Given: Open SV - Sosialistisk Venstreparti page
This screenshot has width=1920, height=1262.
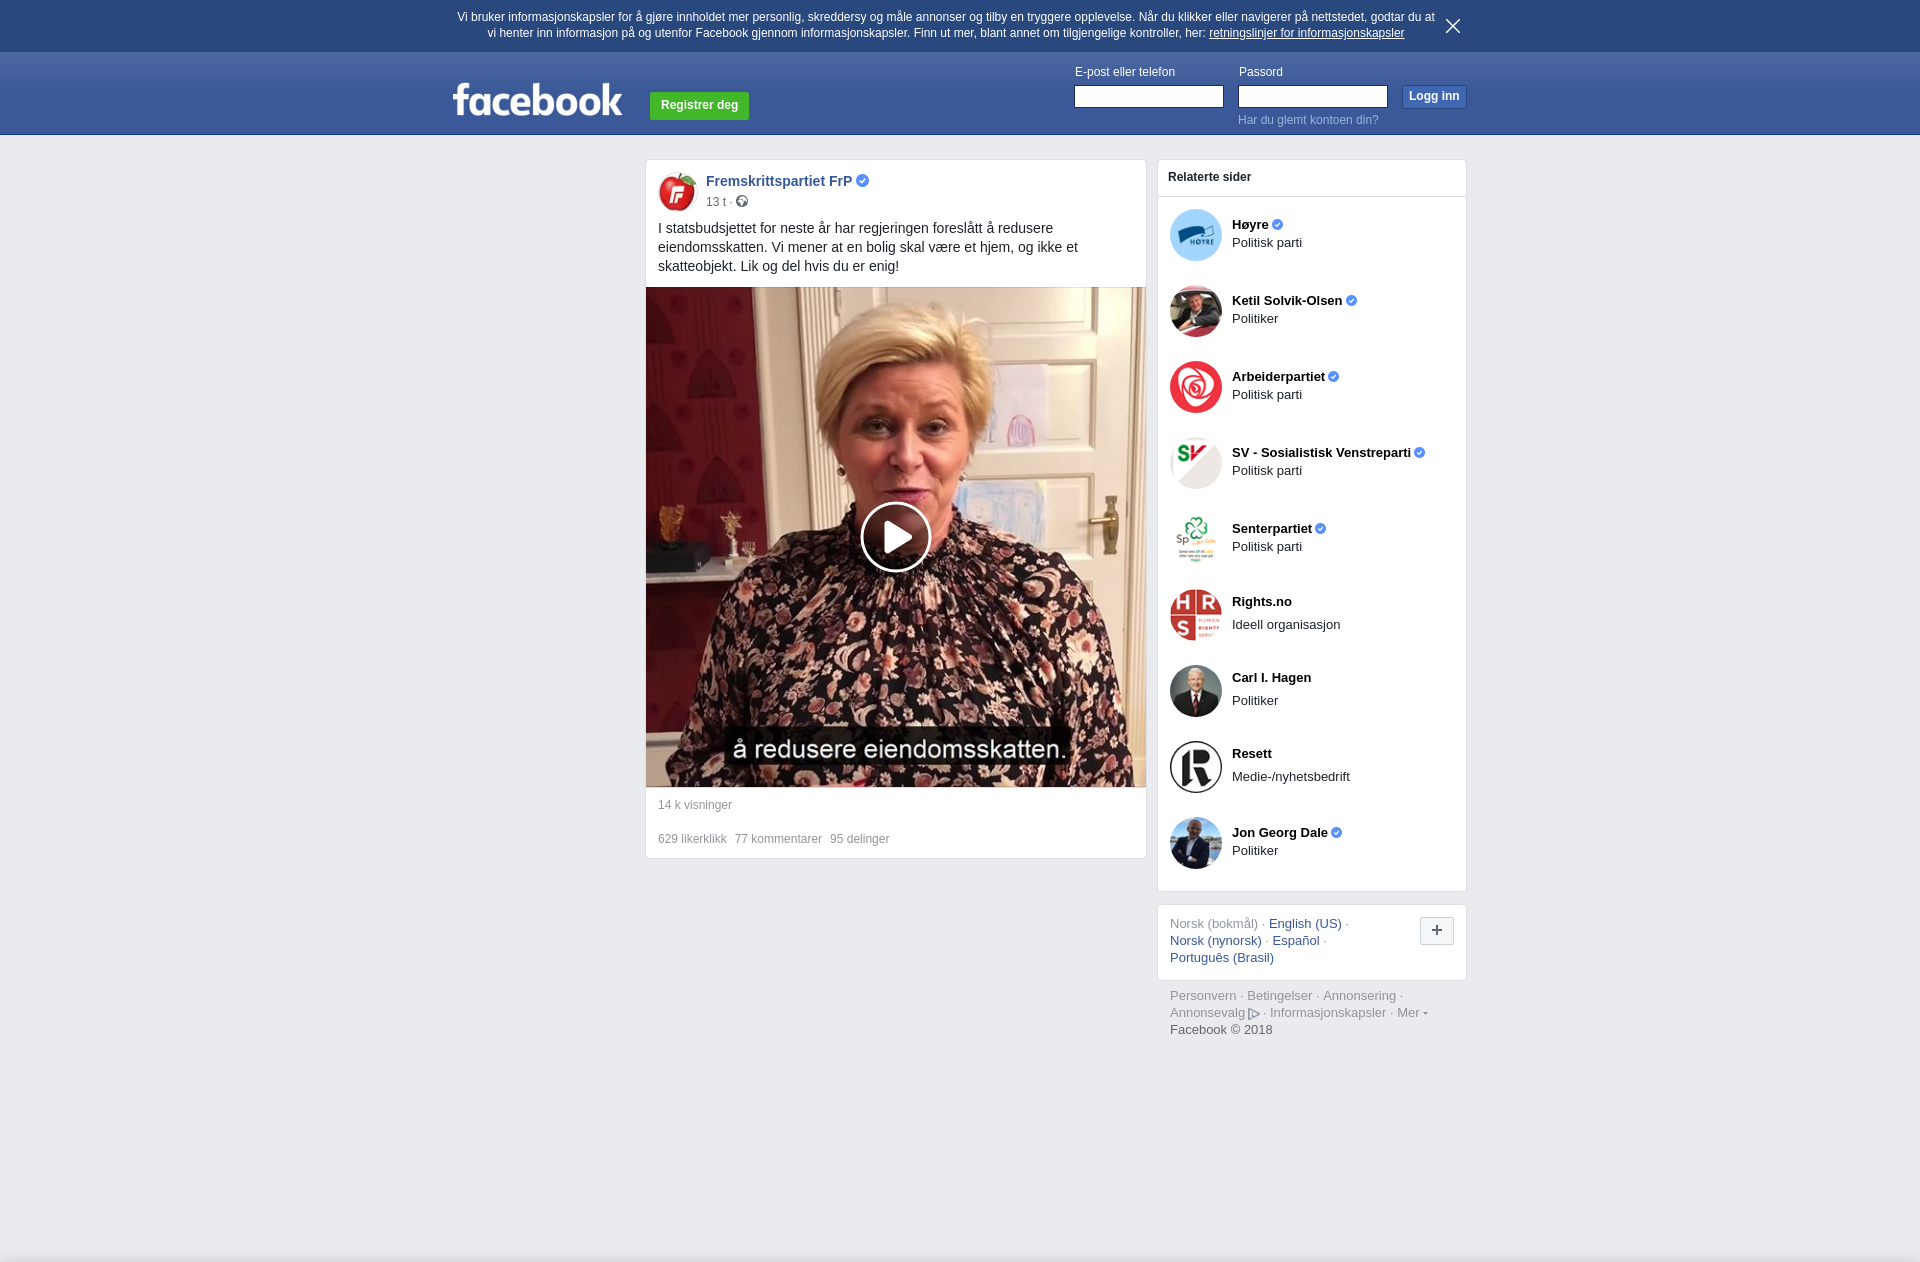Looking at the screenshot, I should click(1321, 453).
